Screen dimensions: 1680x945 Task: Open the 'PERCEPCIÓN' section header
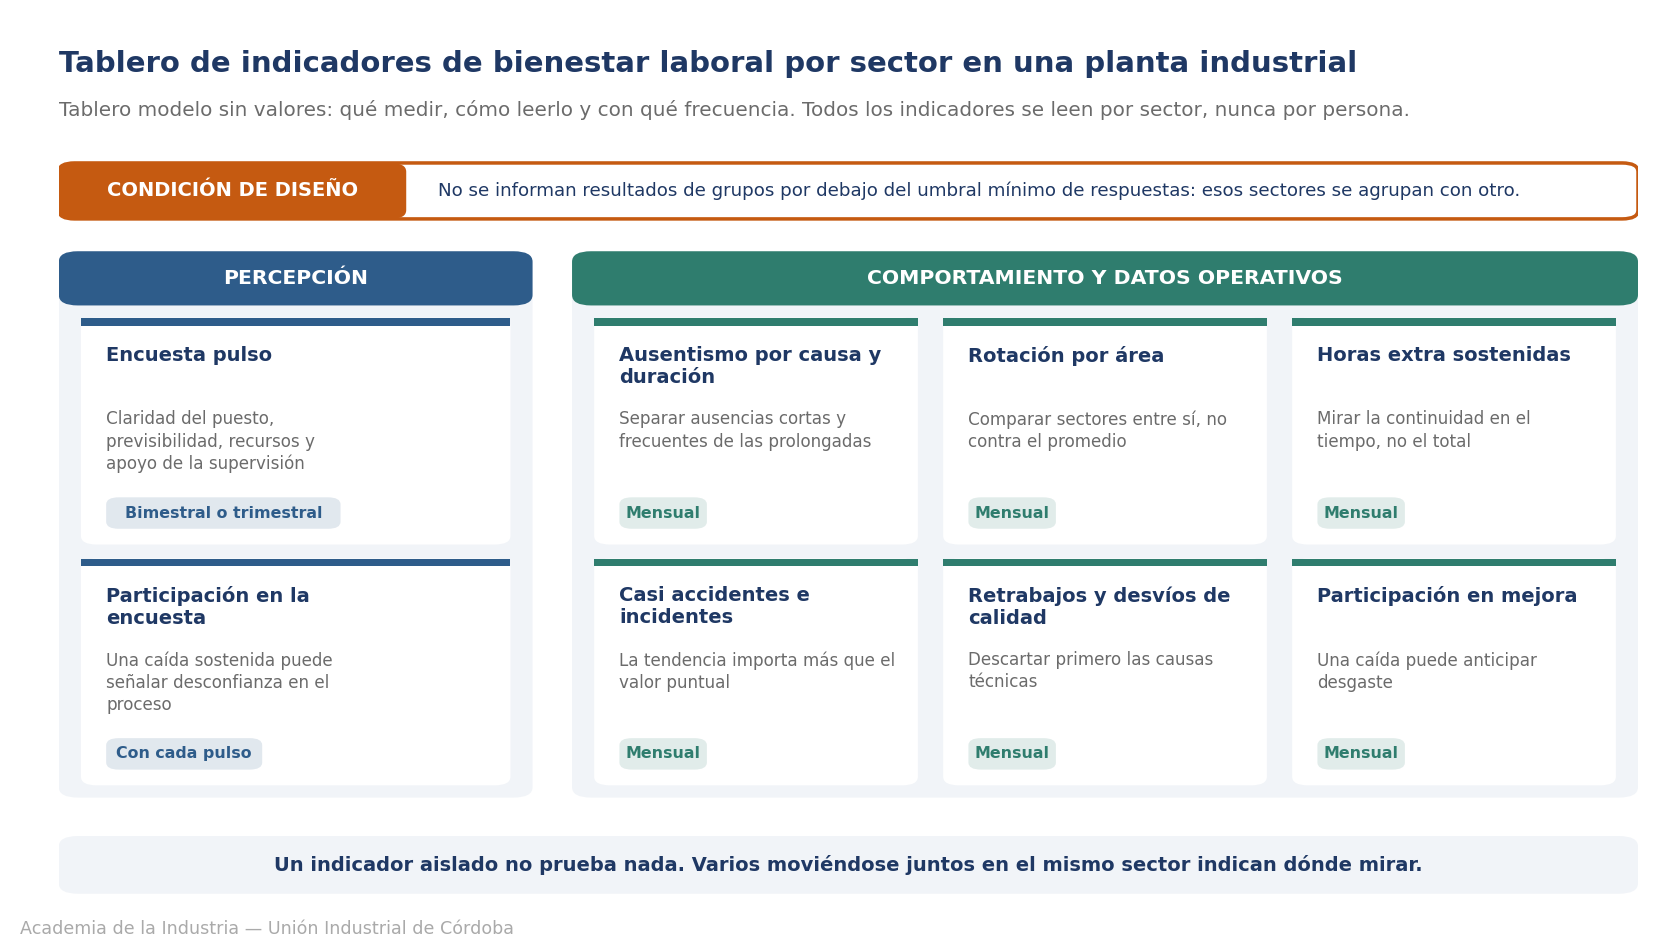click(296, 278)
